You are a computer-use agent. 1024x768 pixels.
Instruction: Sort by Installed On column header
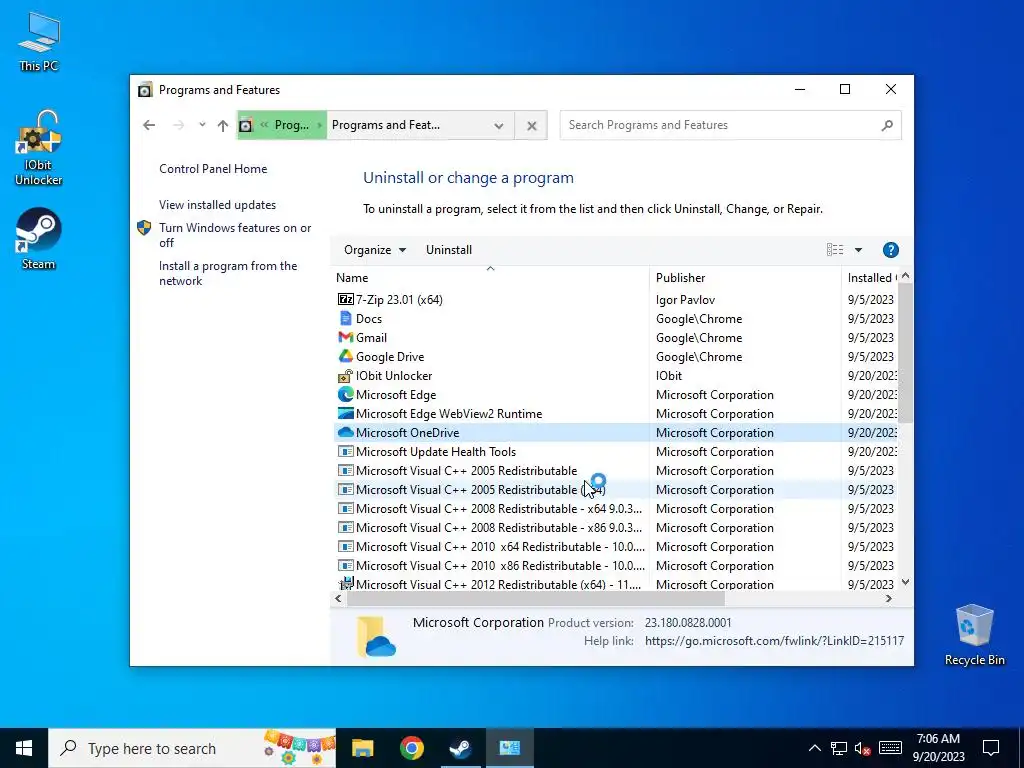[x=869, y=278]
